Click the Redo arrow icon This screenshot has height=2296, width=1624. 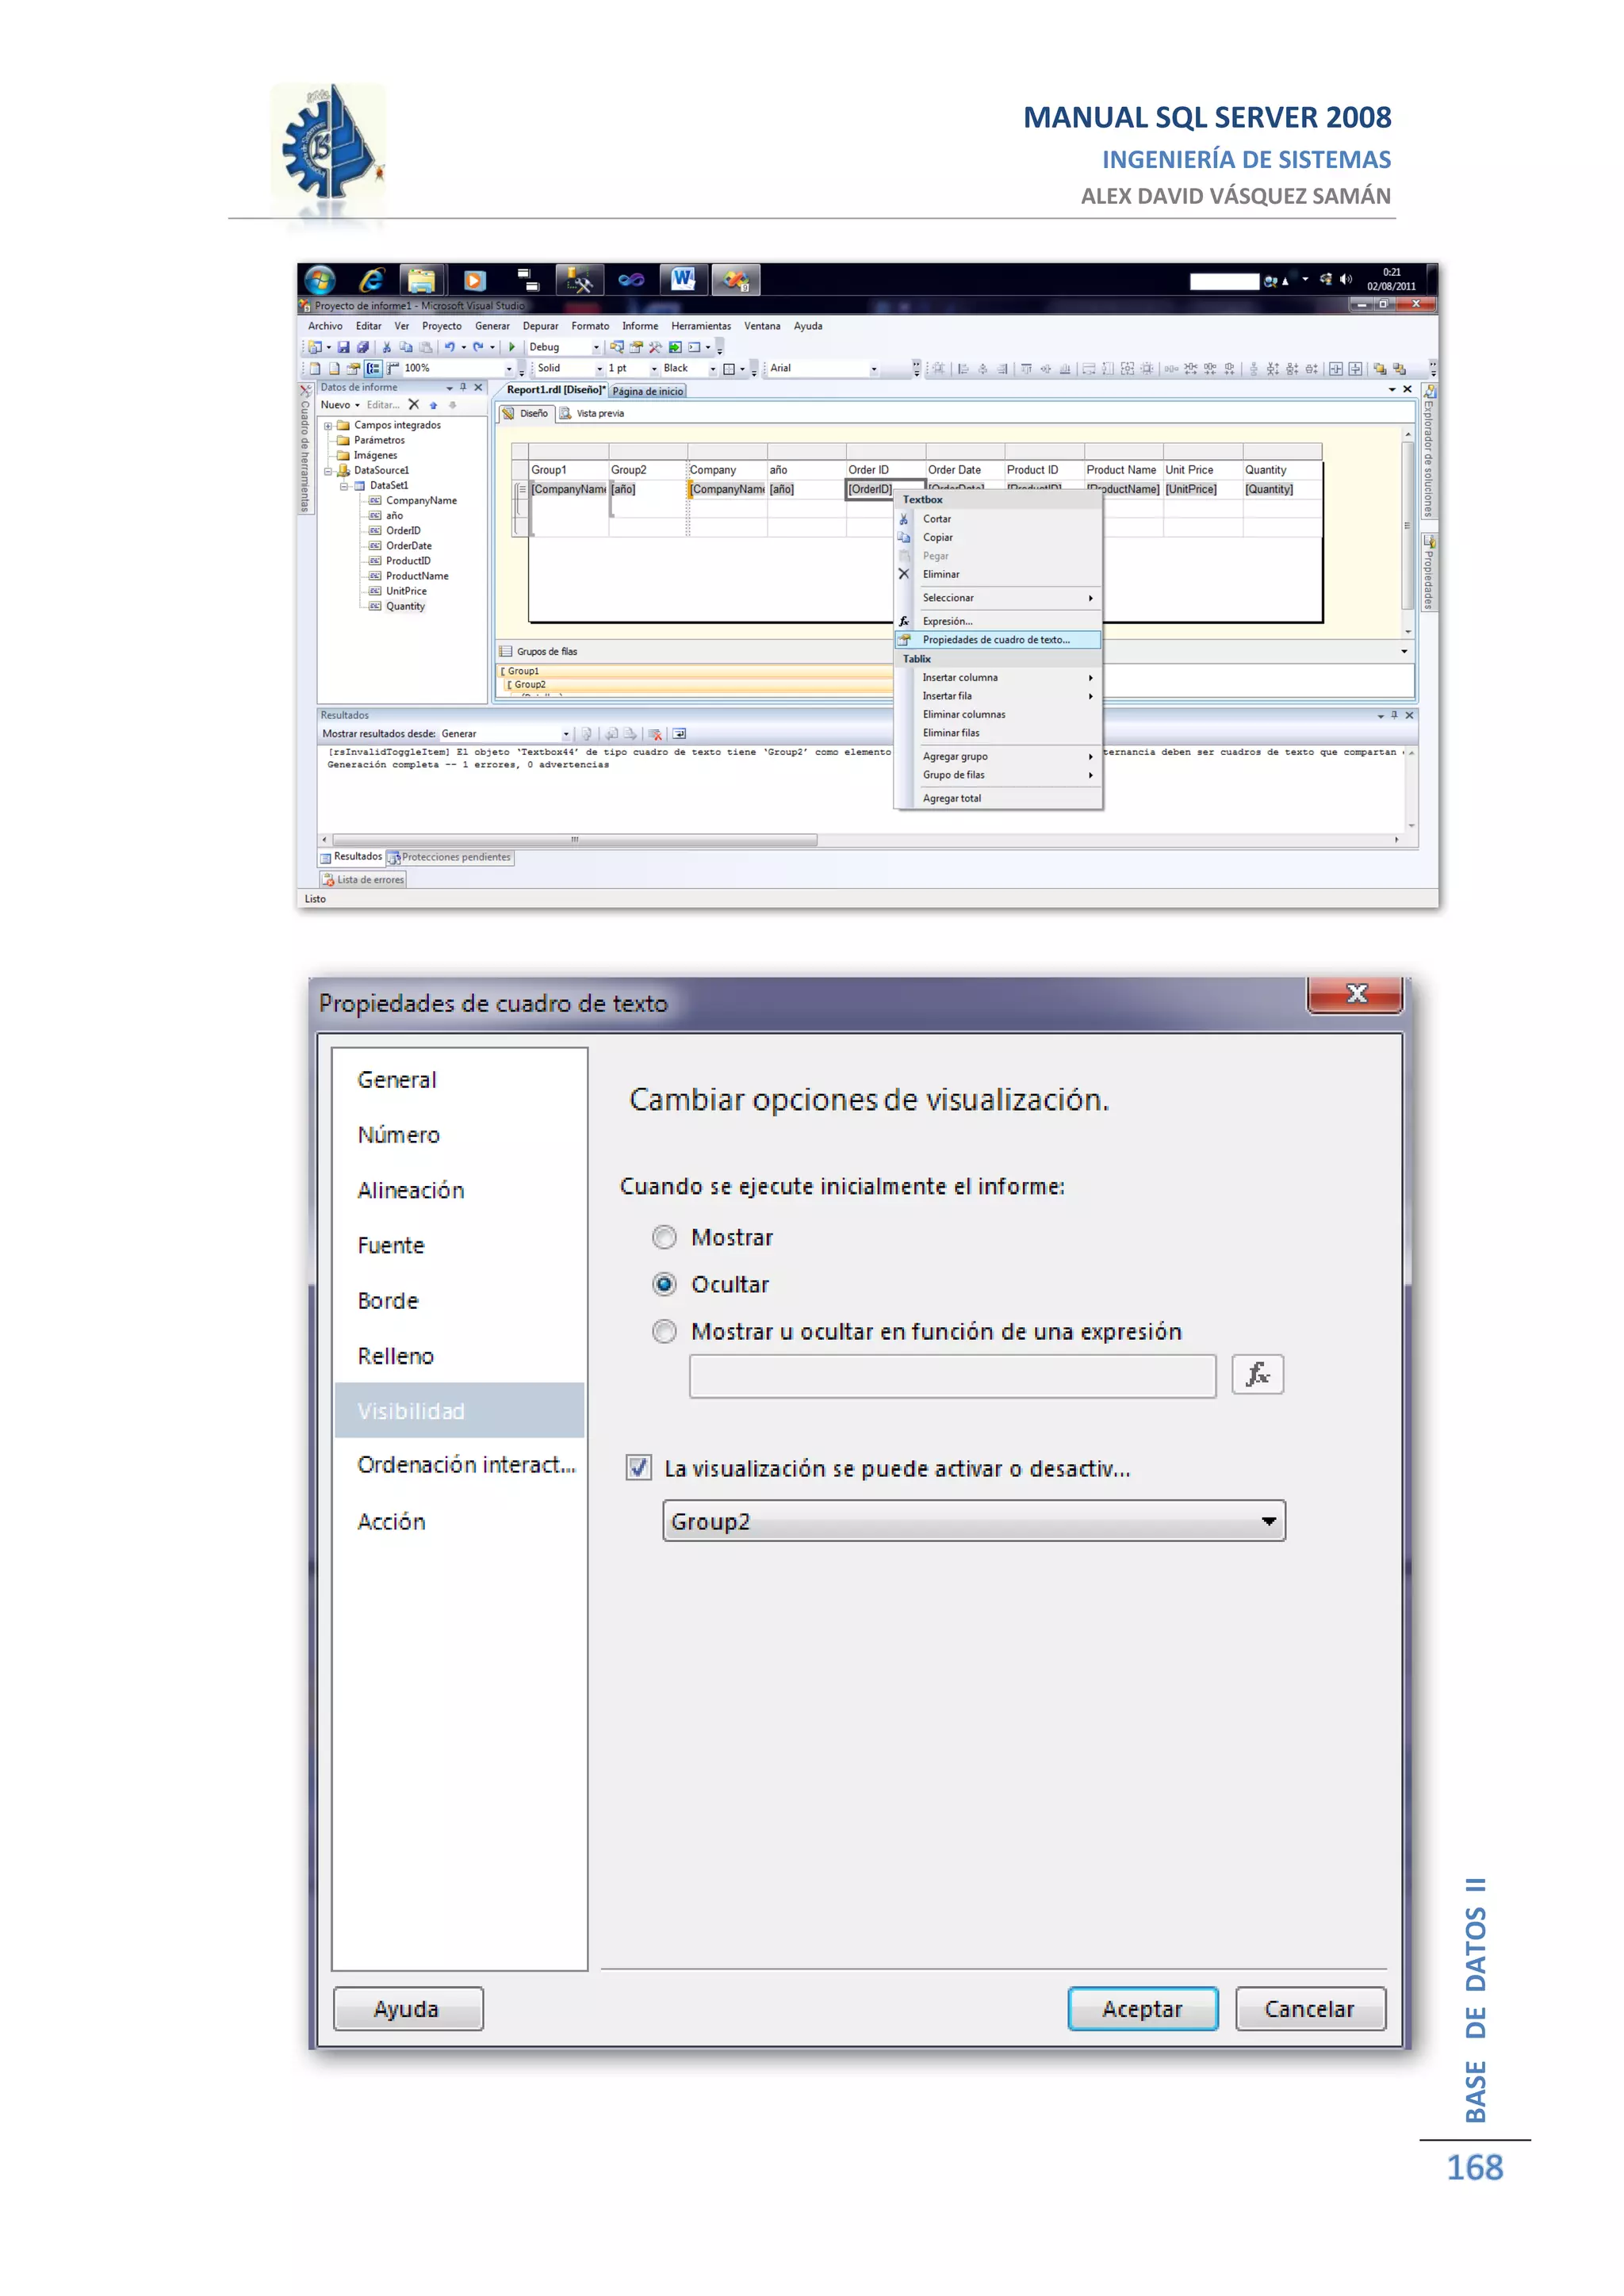click(x=478, y=347)
